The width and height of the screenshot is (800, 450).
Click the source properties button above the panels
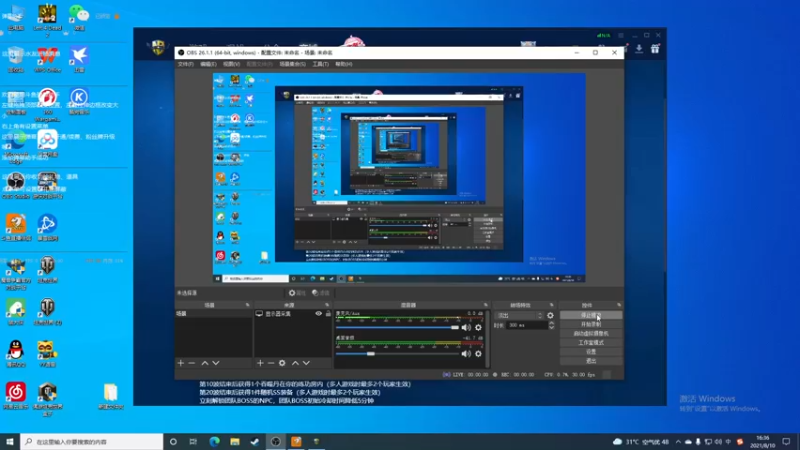pos(297,293)
